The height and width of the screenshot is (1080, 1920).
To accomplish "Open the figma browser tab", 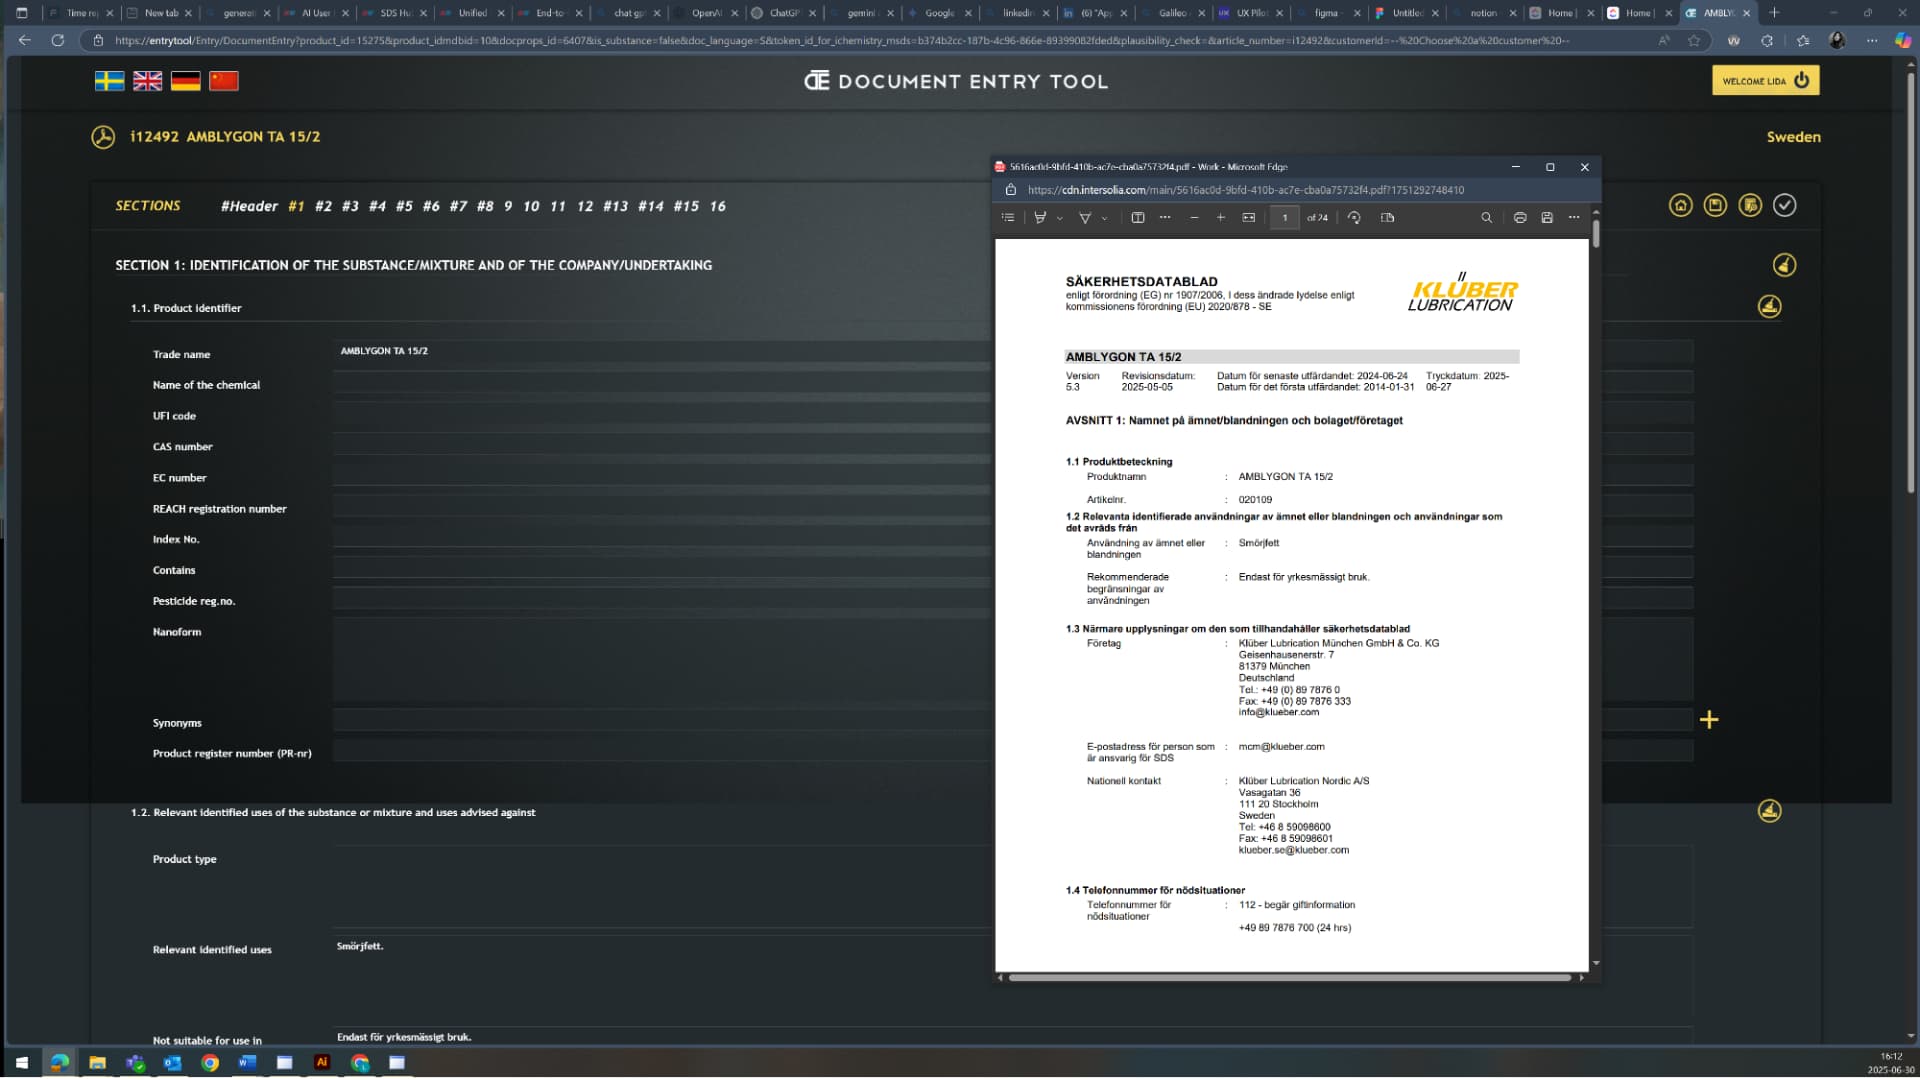I will coord(1326,13).
